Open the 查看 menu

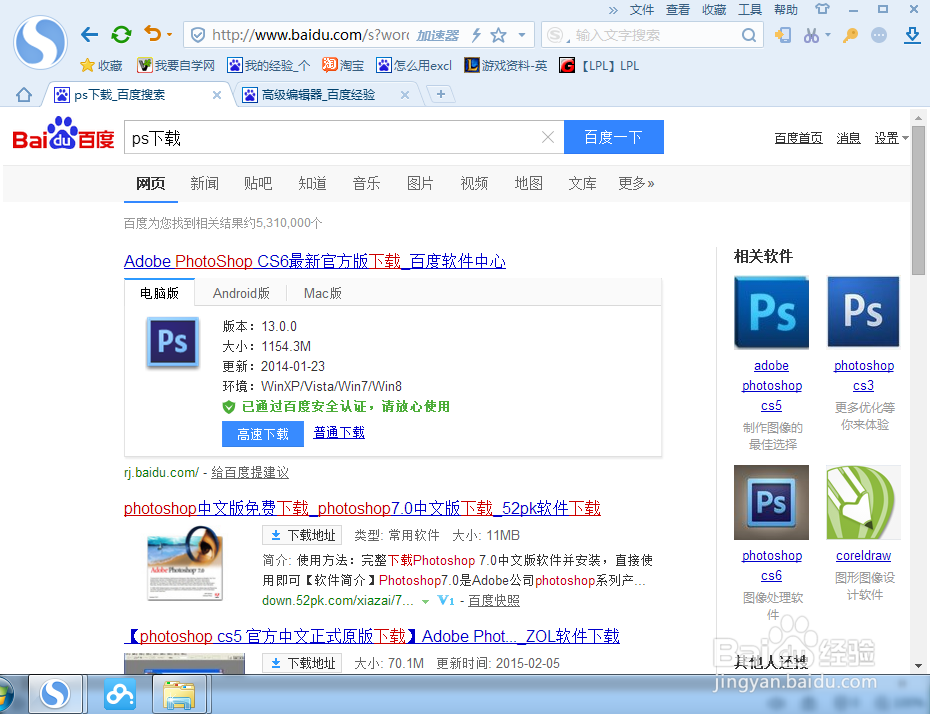(678, 9)
